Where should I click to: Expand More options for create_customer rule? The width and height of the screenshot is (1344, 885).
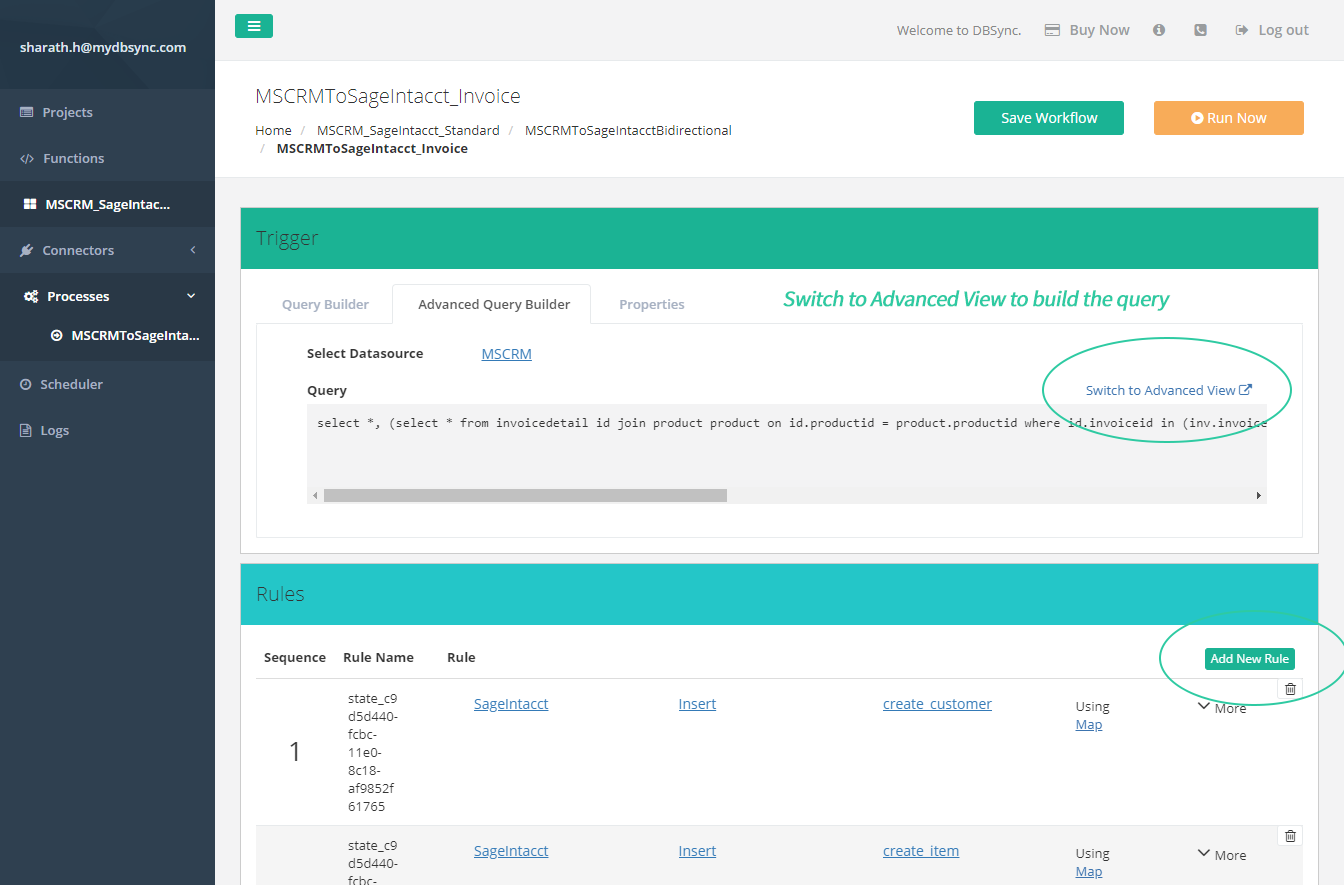coord(1222,708)
